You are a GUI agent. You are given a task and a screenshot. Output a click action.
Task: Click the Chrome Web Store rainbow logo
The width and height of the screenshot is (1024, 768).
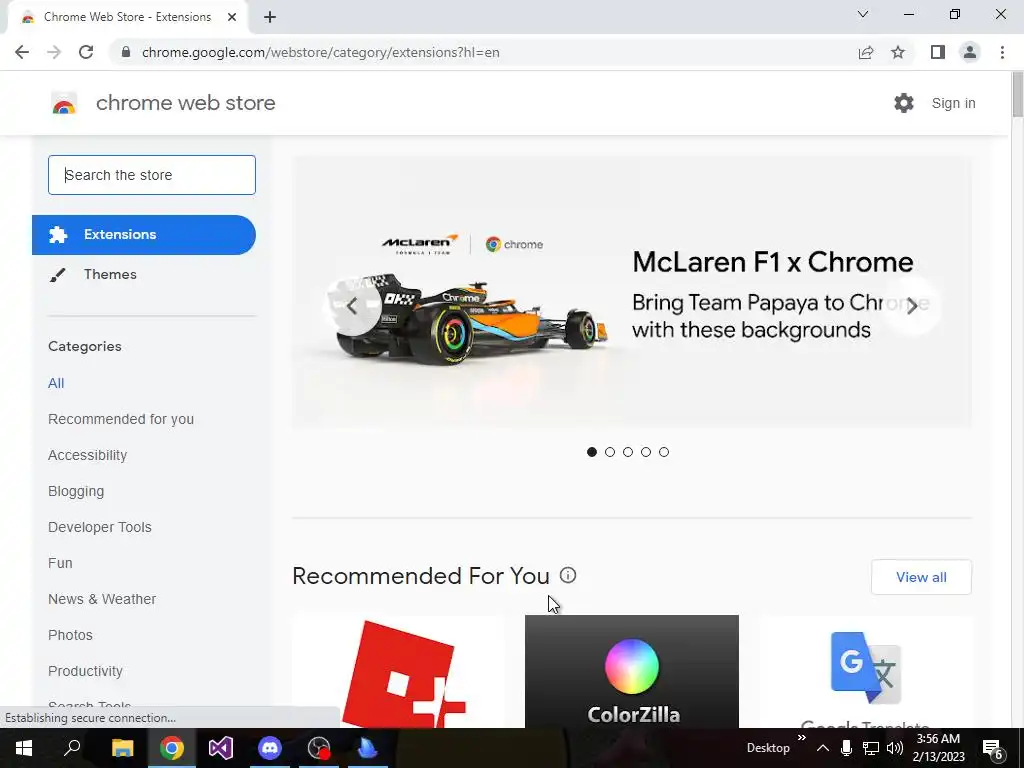pos(64,103)
